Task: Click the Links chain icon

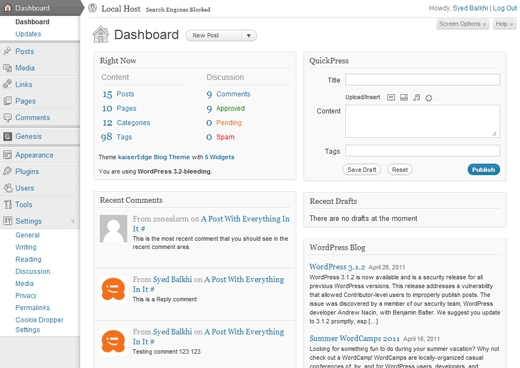Action: point(7,84)
